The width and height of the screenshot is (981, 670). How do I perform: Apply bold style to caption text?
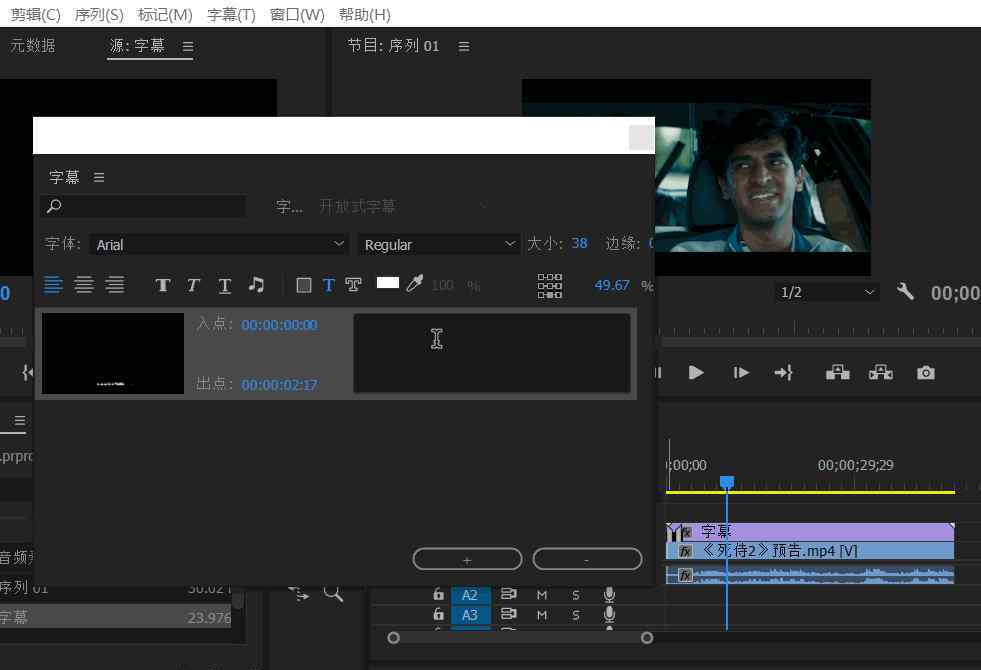point(163,286)
